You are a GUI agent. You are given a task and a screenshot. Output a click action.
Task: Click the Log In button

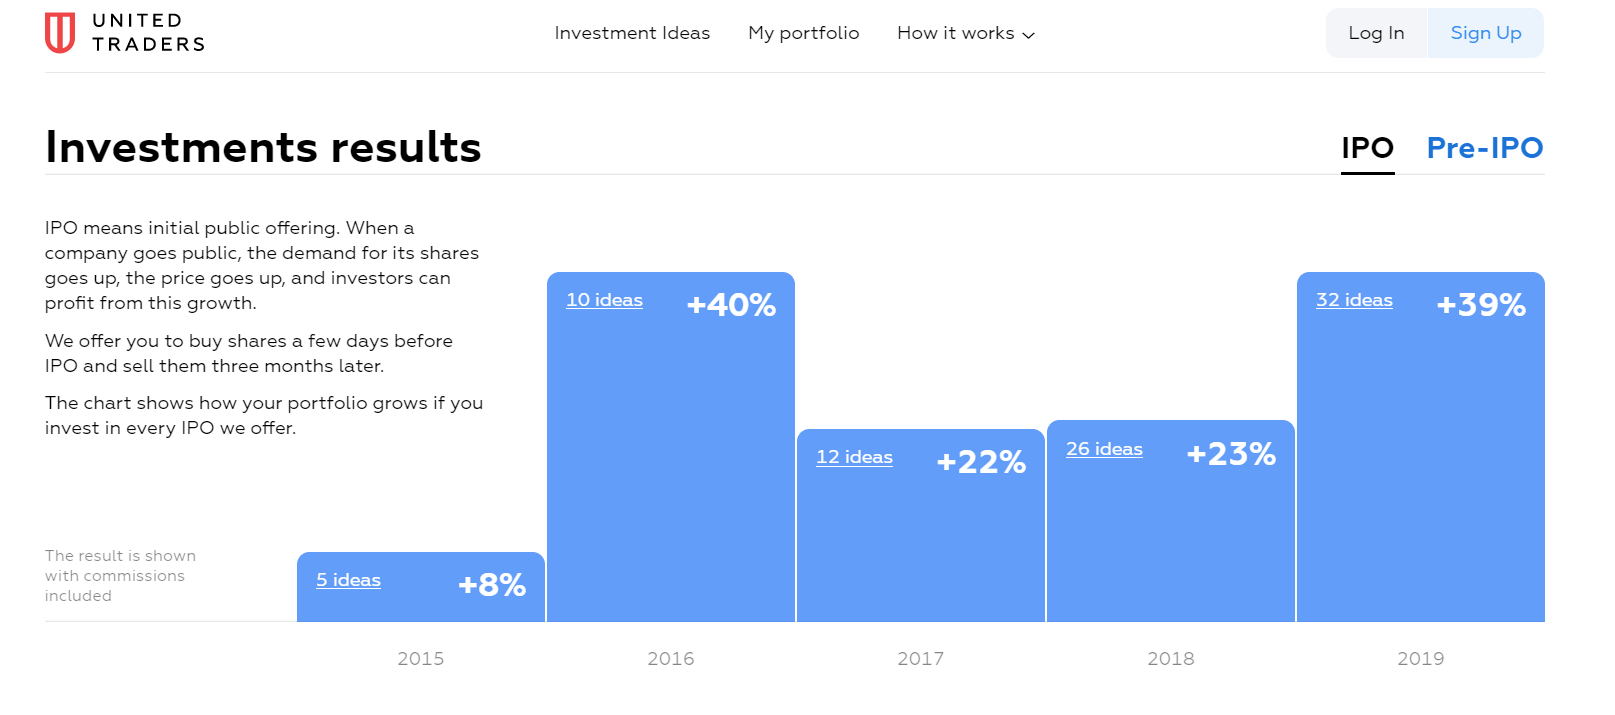pos(1376,33)
